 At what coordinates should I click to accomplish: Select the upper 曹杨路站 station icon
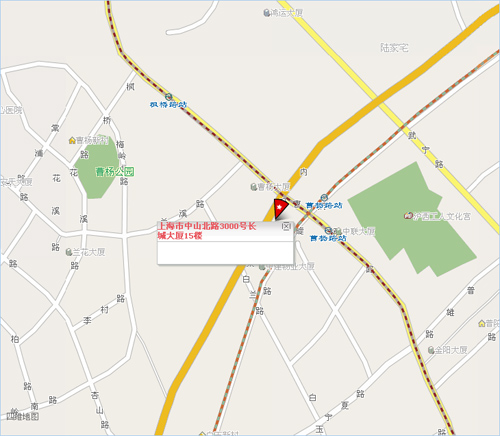click(324, 198)
